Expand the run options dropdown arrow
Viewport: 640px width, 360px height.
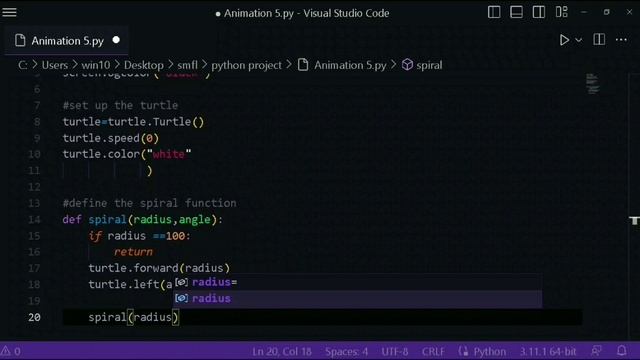tap(579, 40)
